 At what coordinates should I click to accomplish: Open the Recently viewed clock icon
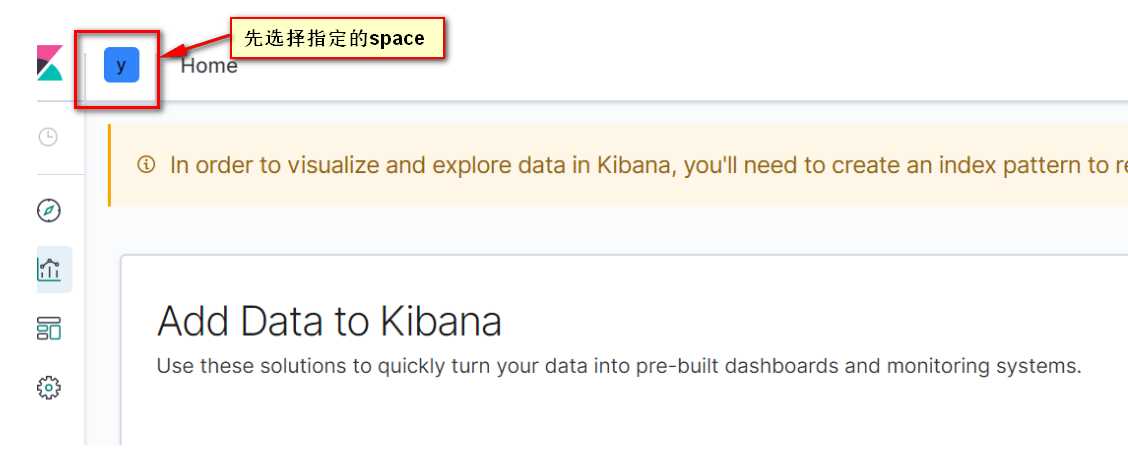click(x=48, y=137)
